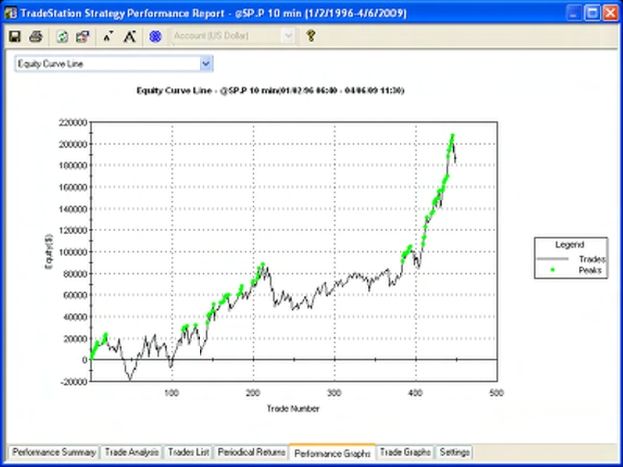This screenshot has width=623, height=467.
Task: Click the Equity Curve Line chart title
Action: tap(270, 91)
